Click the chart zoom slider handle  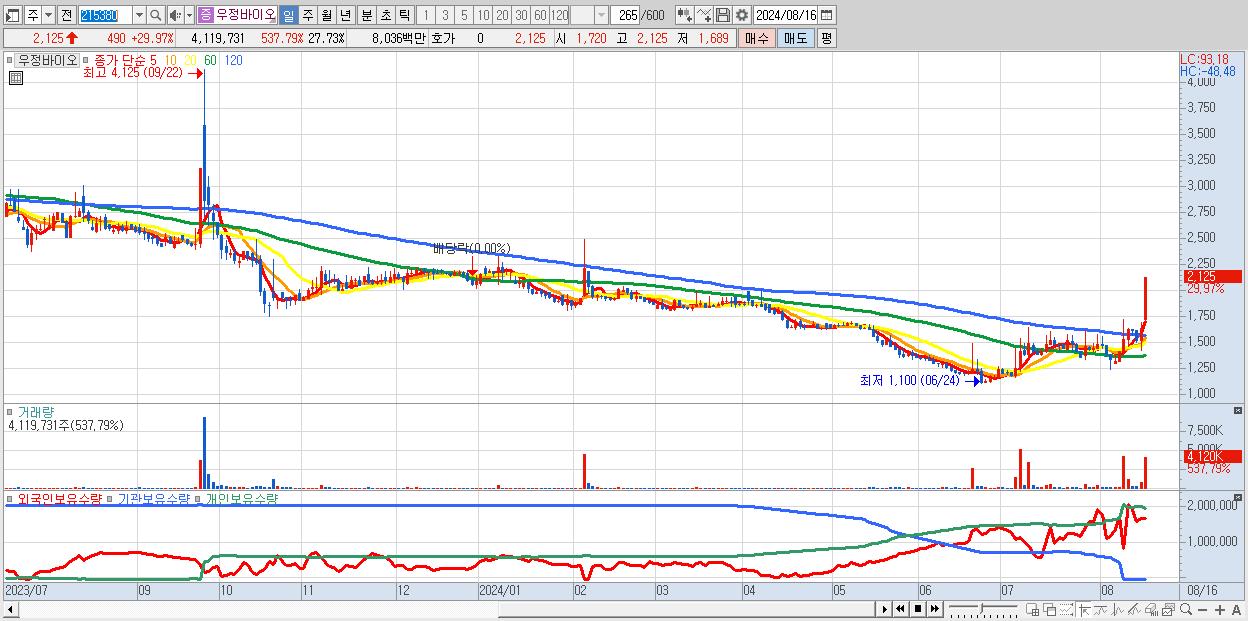(981, 607)
